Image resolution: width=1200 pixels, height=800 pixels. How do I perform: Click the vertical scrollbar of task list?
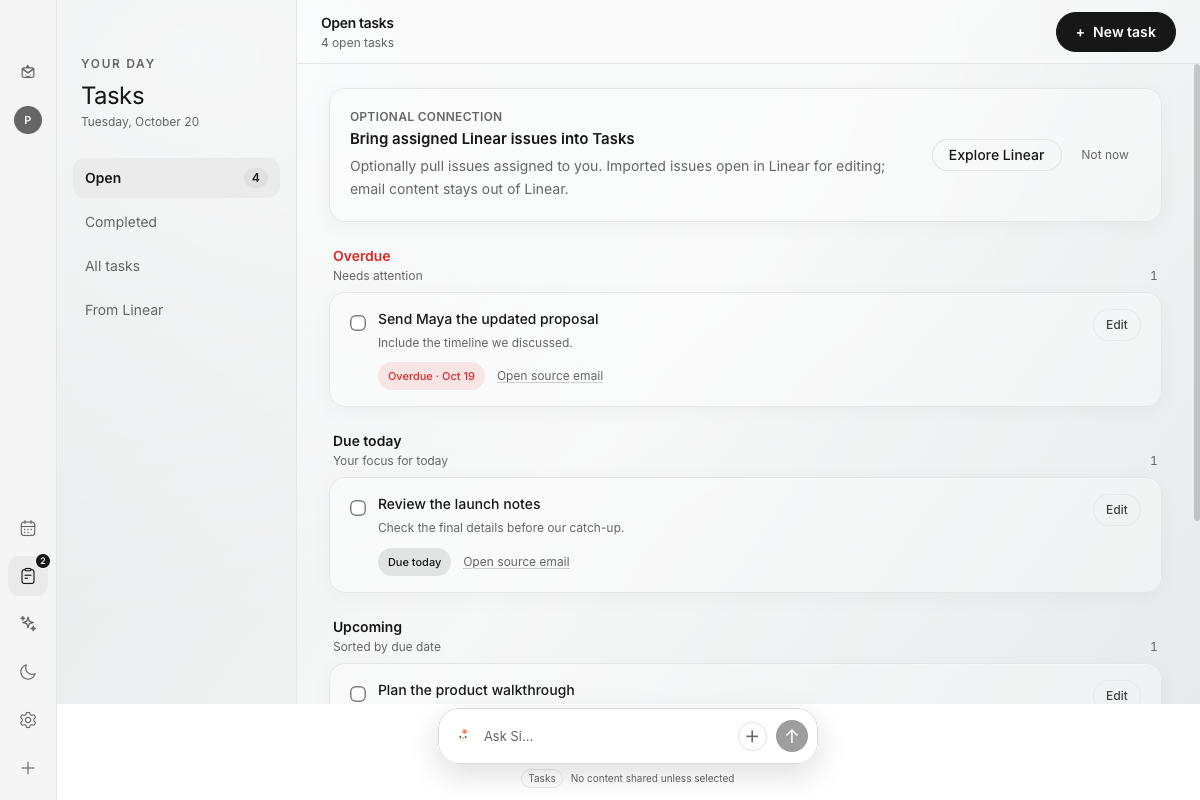click(x=1196, y=292)
